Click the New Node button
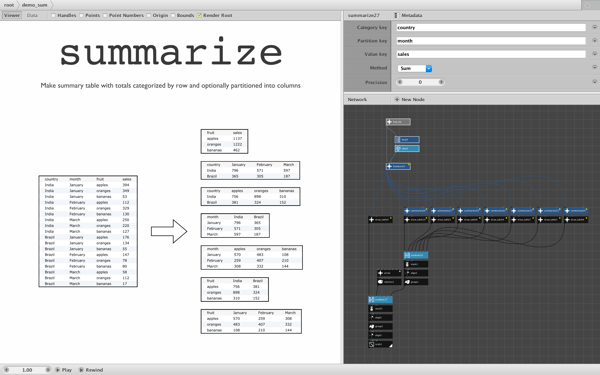 coord(410,99)
